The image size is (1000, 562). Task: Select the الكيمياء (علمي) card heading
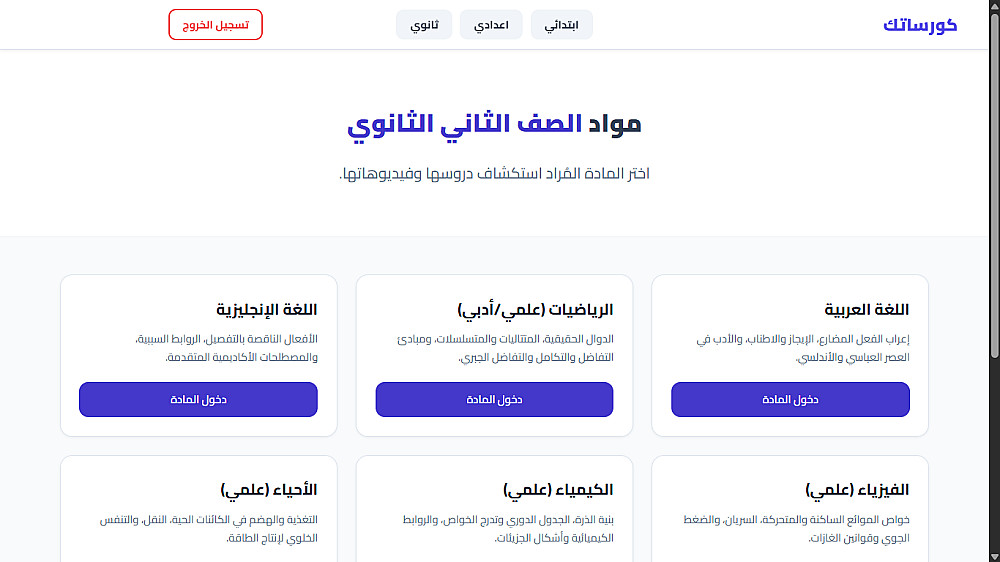tap(558, 490)
